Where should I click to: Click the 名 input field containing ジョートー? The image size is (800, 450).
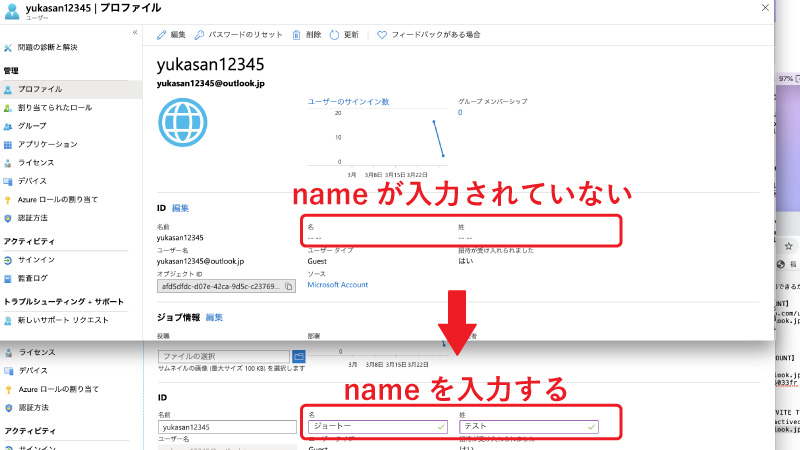375,426
